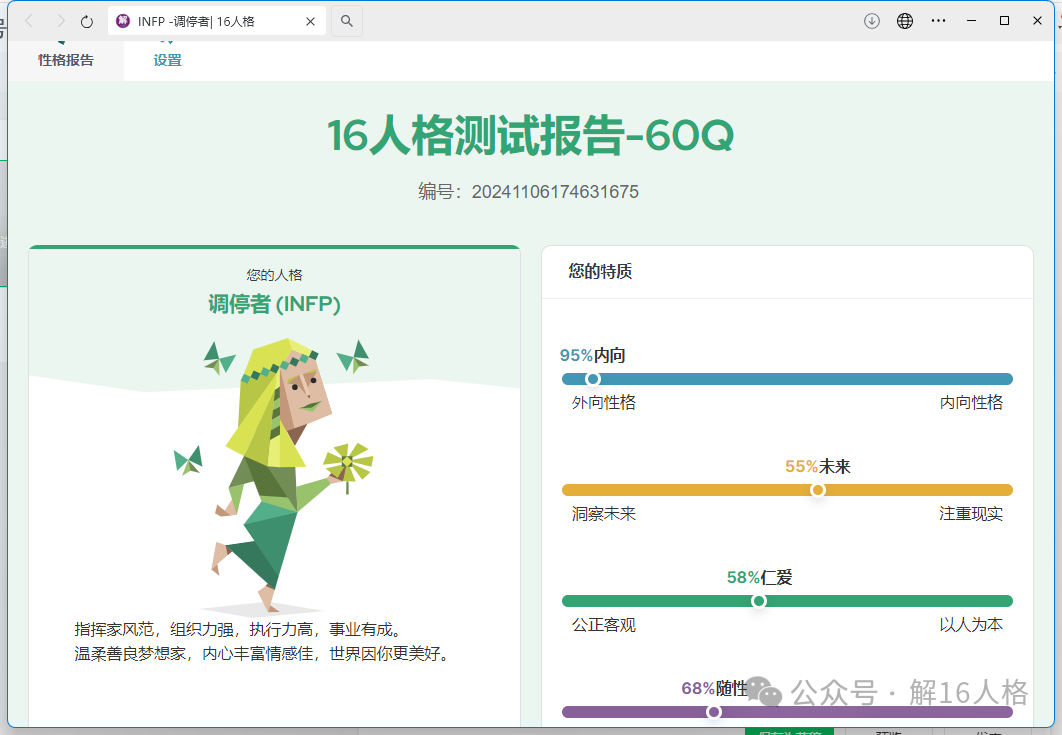Open the 设置 tab
This screenshot has width=1062, height=735.
(167, 60)
